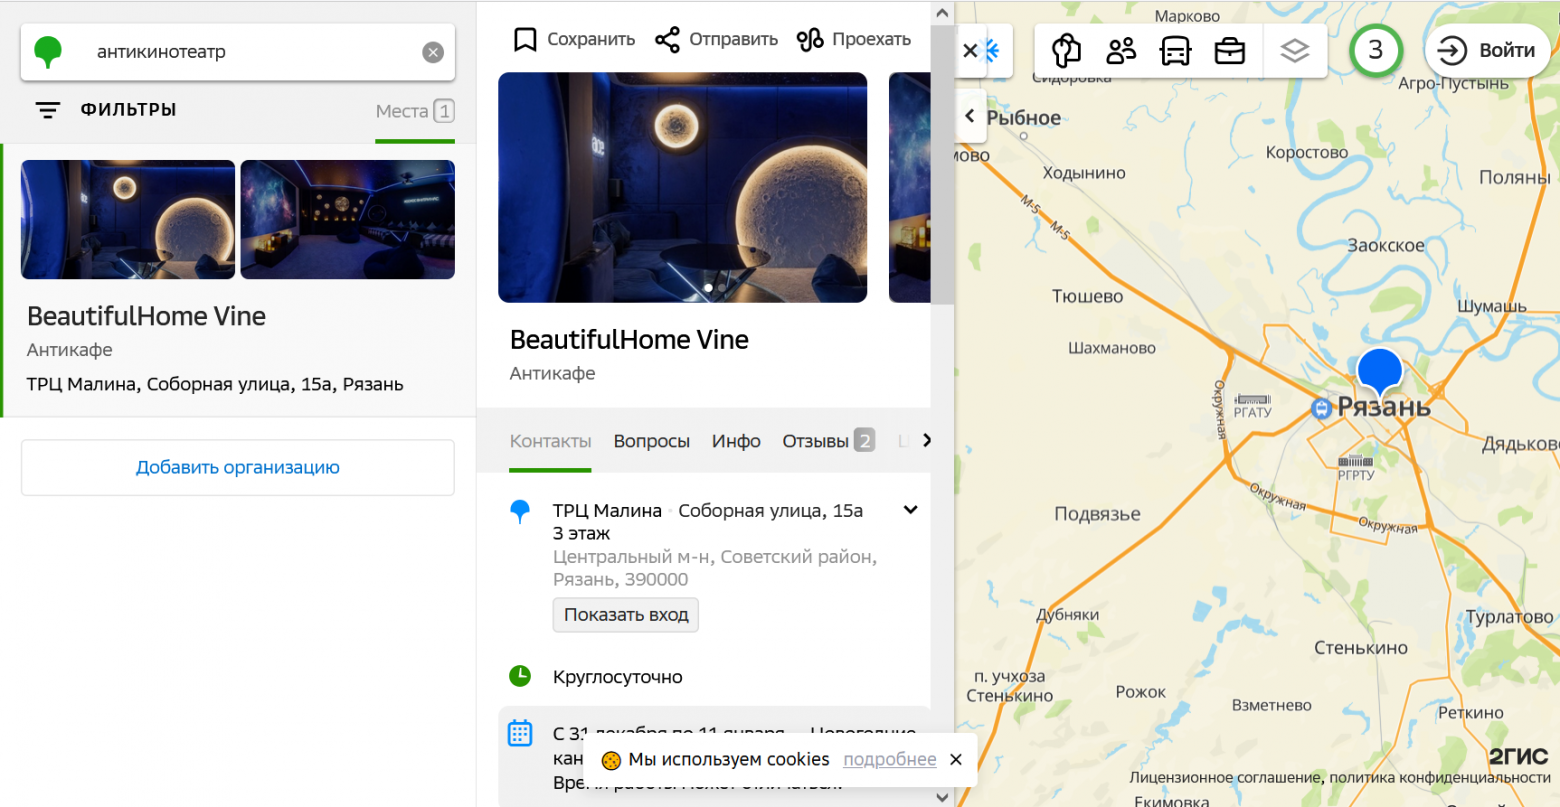Viewport: 1560px width, 807px height.
Task: Click the people icon on map toolbar
Action: (x=1121, y=51)
